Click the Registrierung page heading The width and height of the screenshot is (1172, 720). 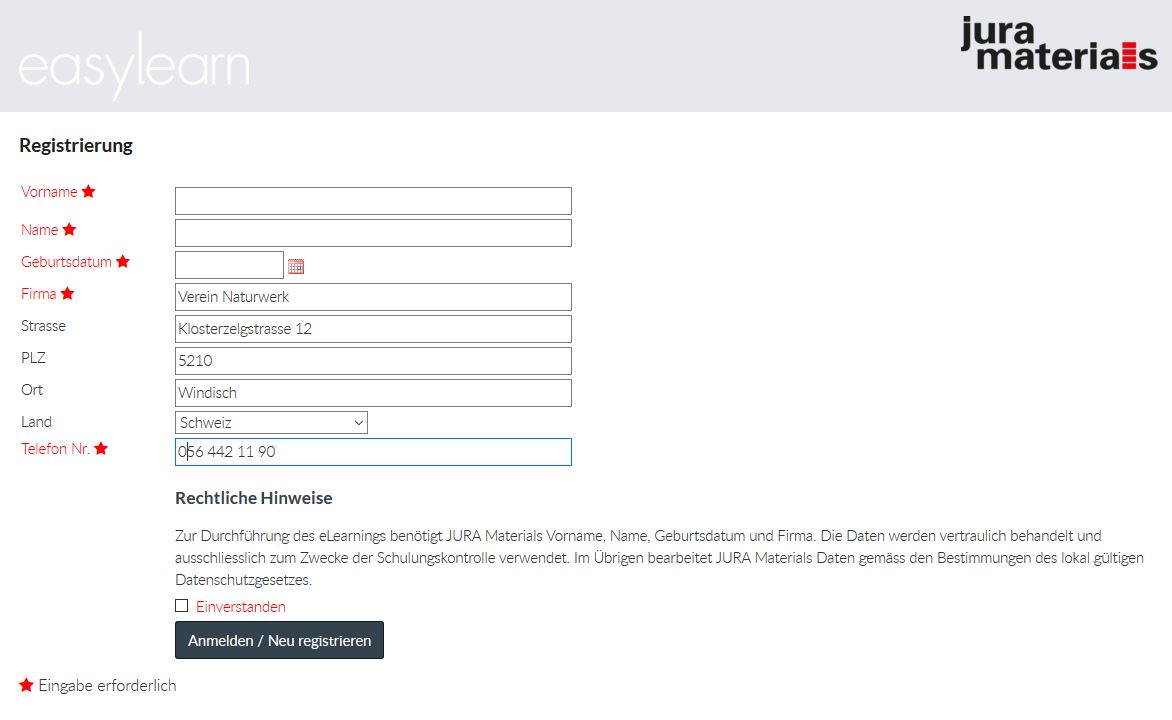pos(76,146)
